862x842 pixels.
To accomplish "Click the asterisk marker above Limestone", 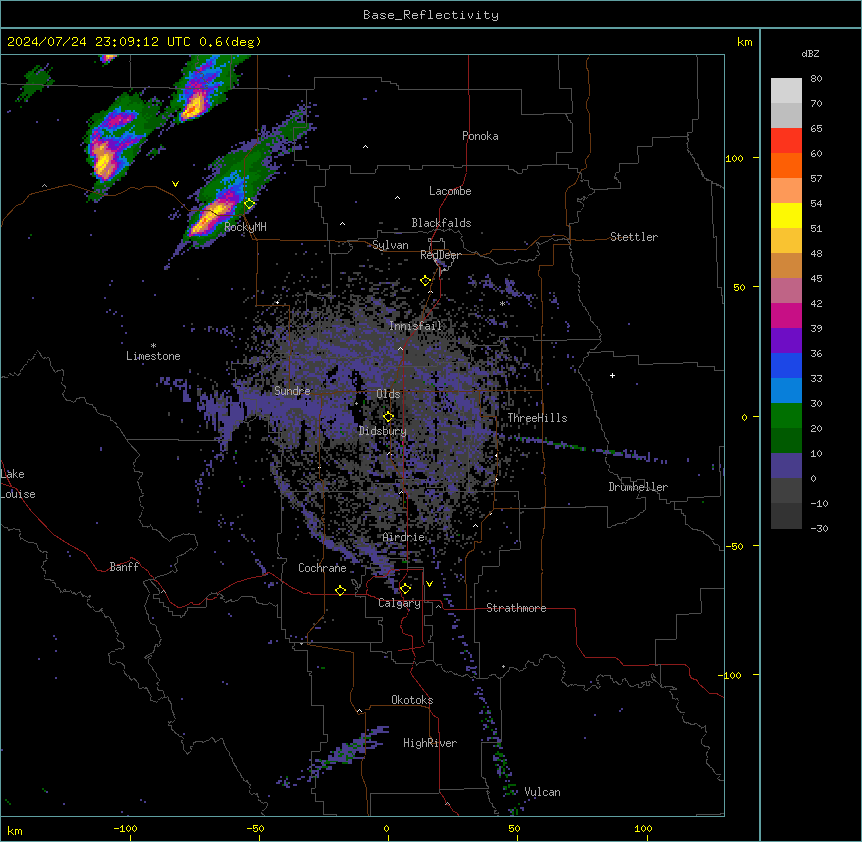I will (153, 346).
